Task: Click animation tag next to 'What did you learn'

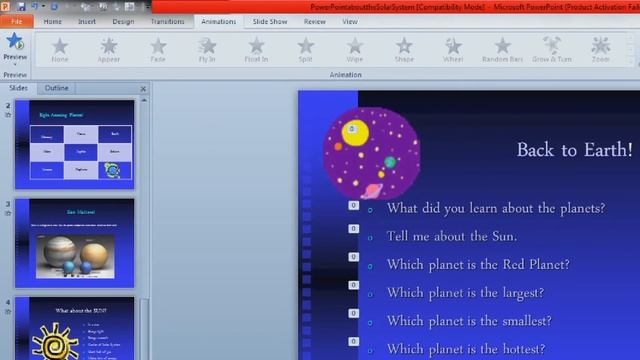Action: coord(353,205)
